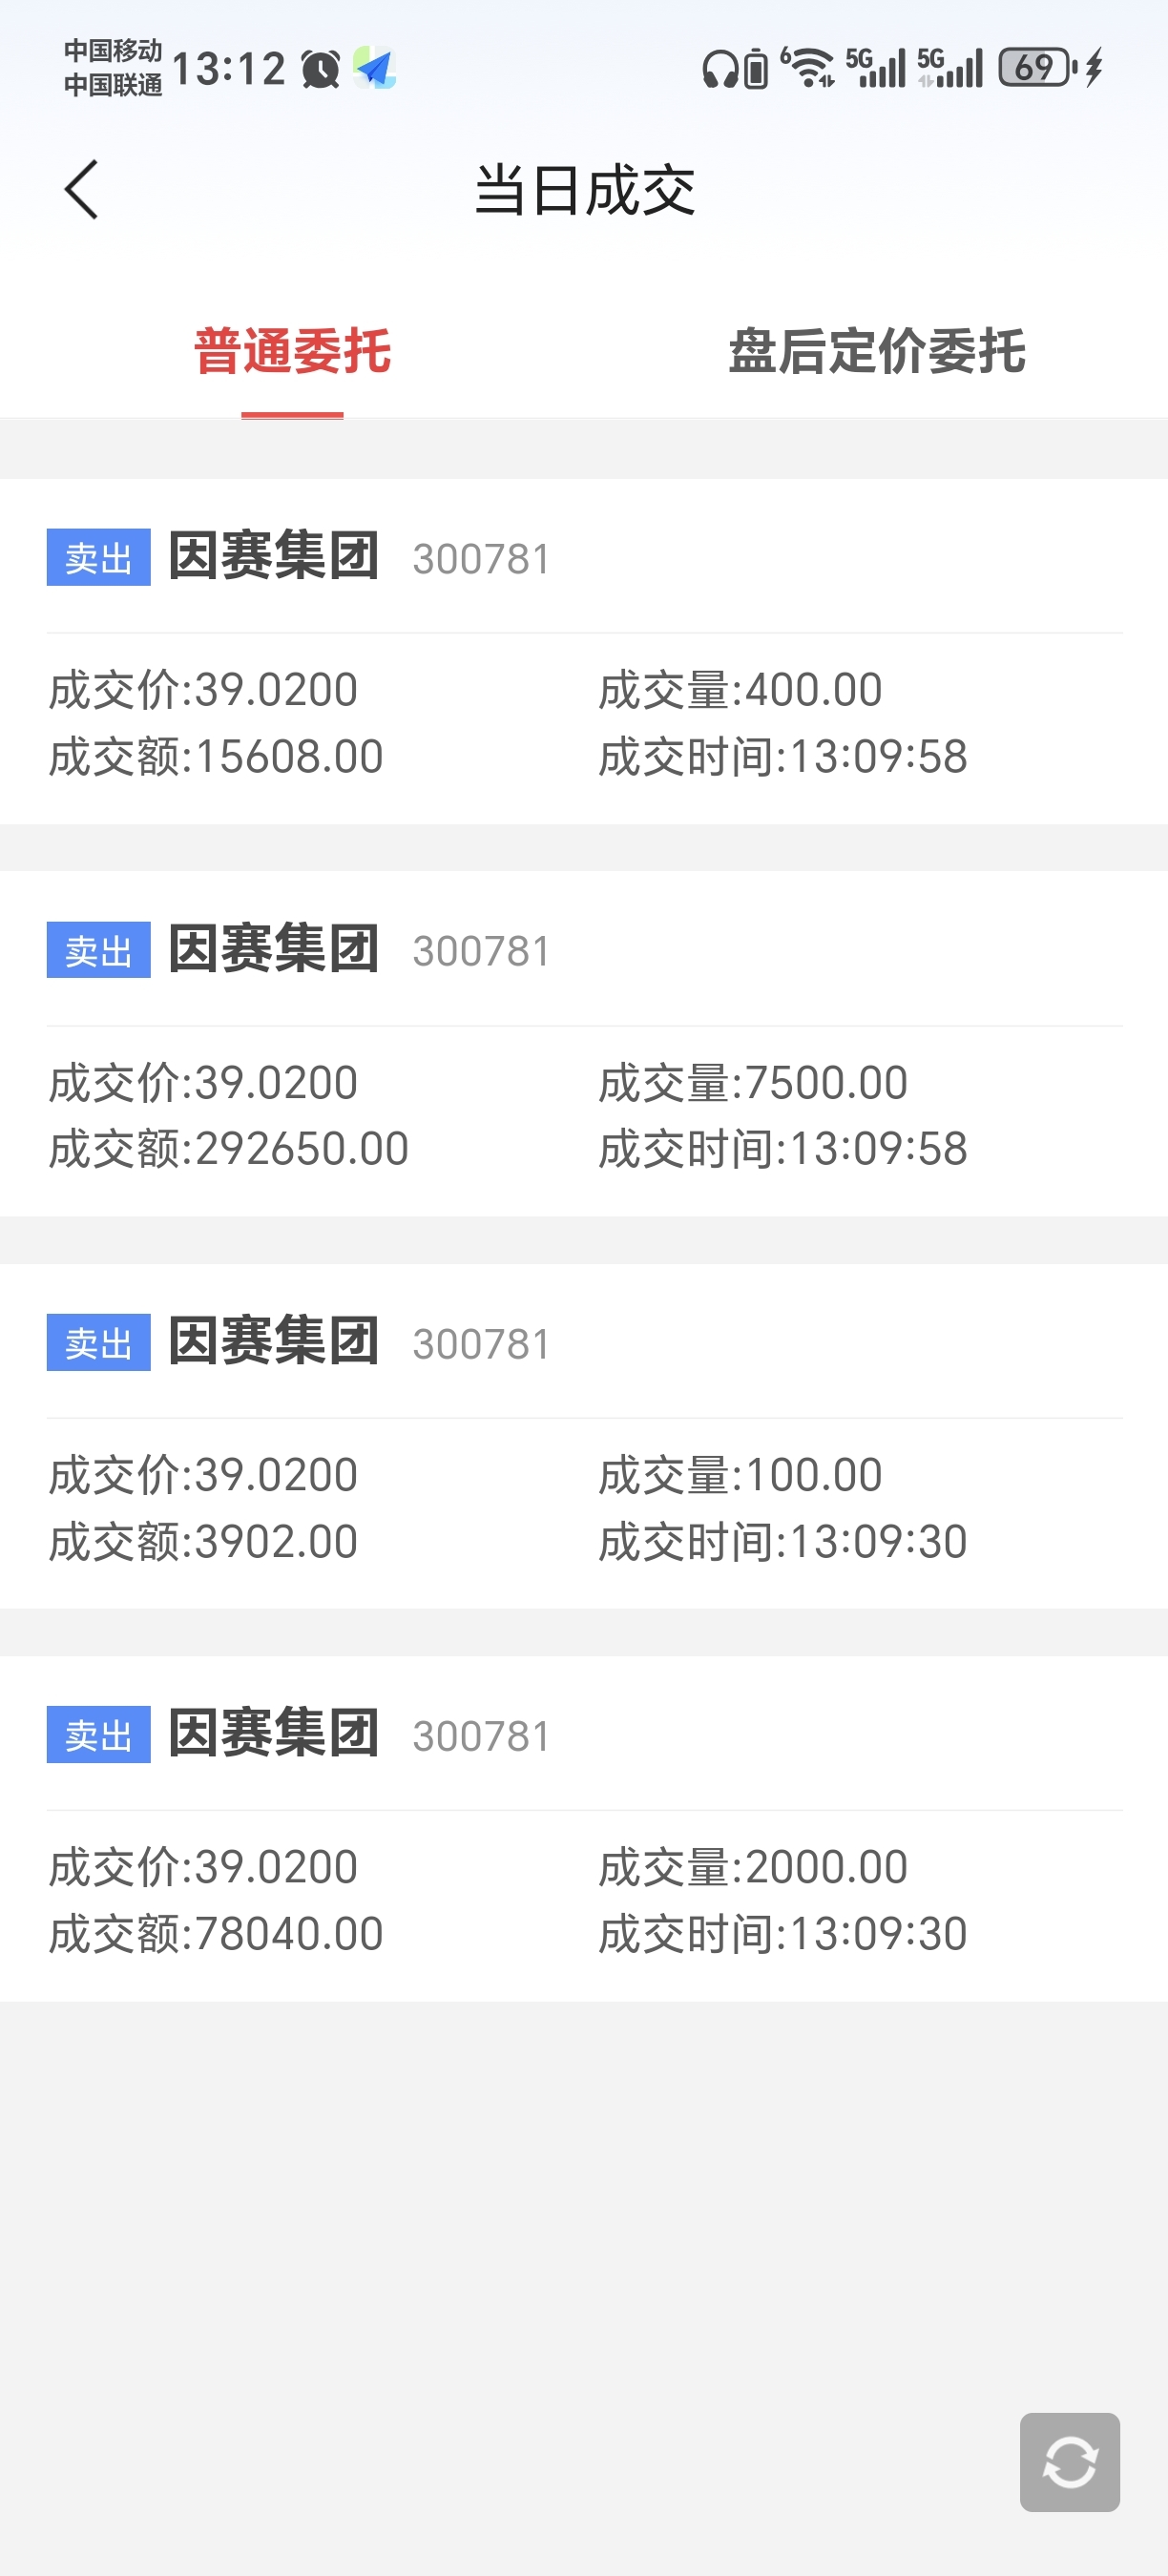Image resolution: width=1168 pixels, height=2576 pixels.
Task: Switch to the 盘后定价委托 tab
Action: tap(876, 352)
